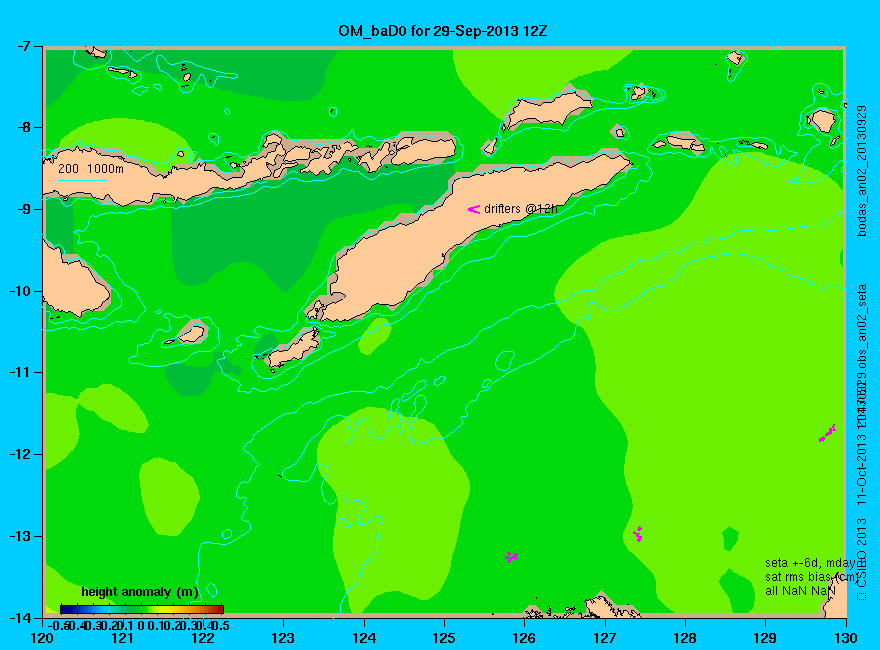Click longitude tick label "128"
Image resolution: width=880 pixels, height=650 pixels.
[685, 638]
